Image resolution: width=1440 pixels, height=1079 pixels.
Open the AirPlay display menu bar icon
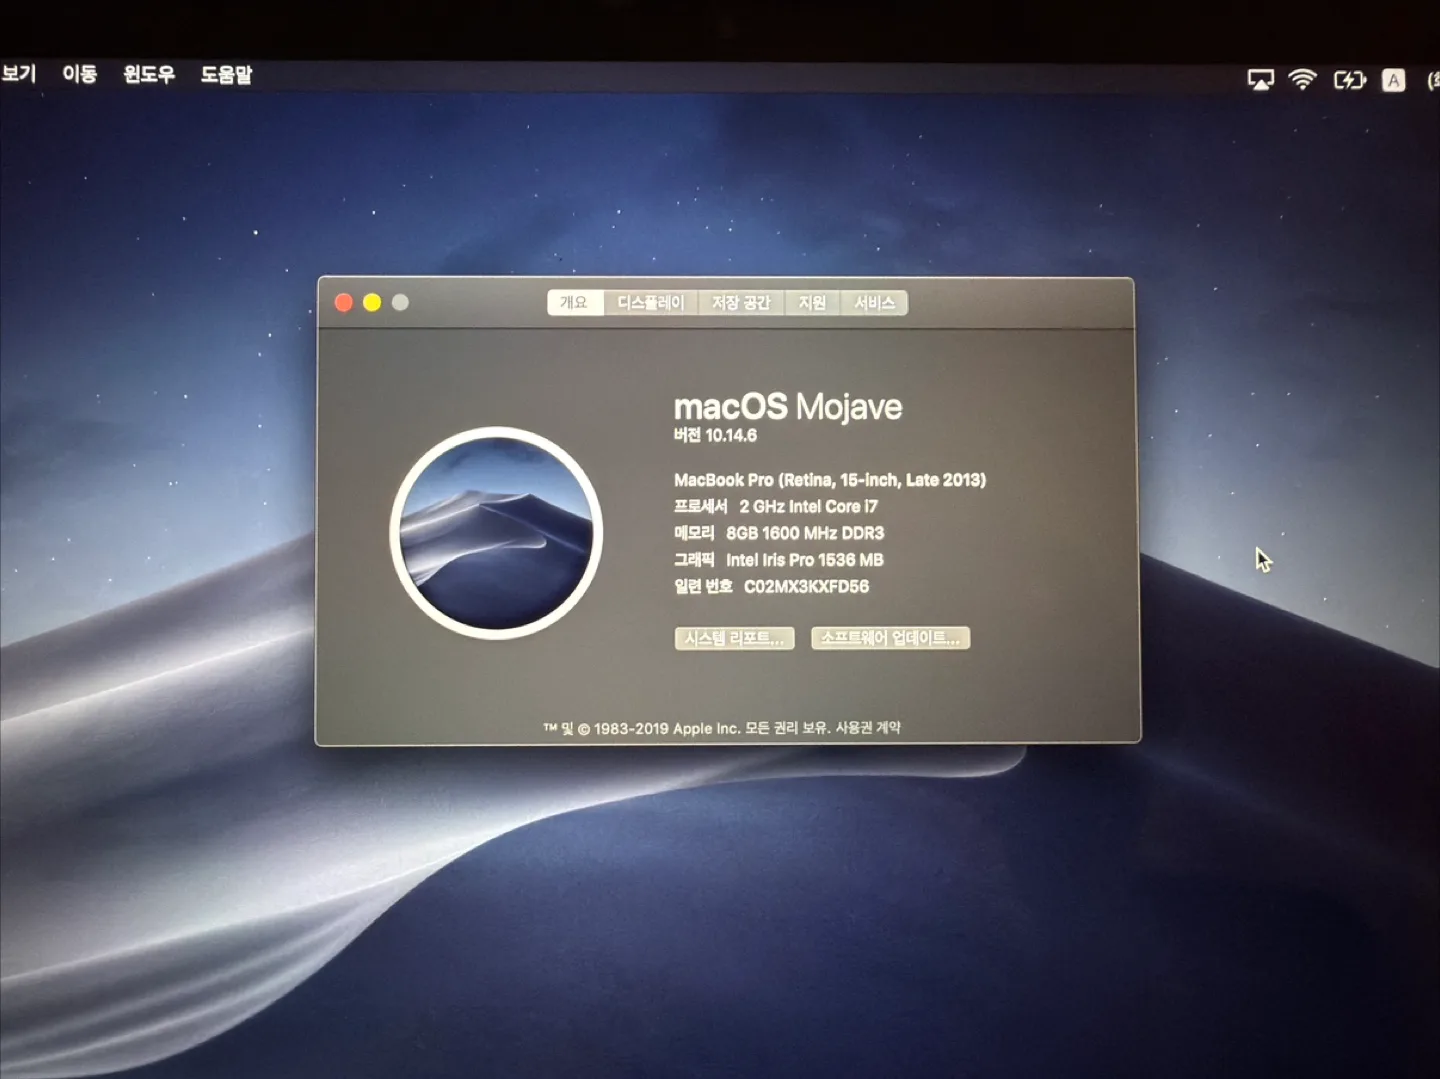click(x=1260, y=80)
